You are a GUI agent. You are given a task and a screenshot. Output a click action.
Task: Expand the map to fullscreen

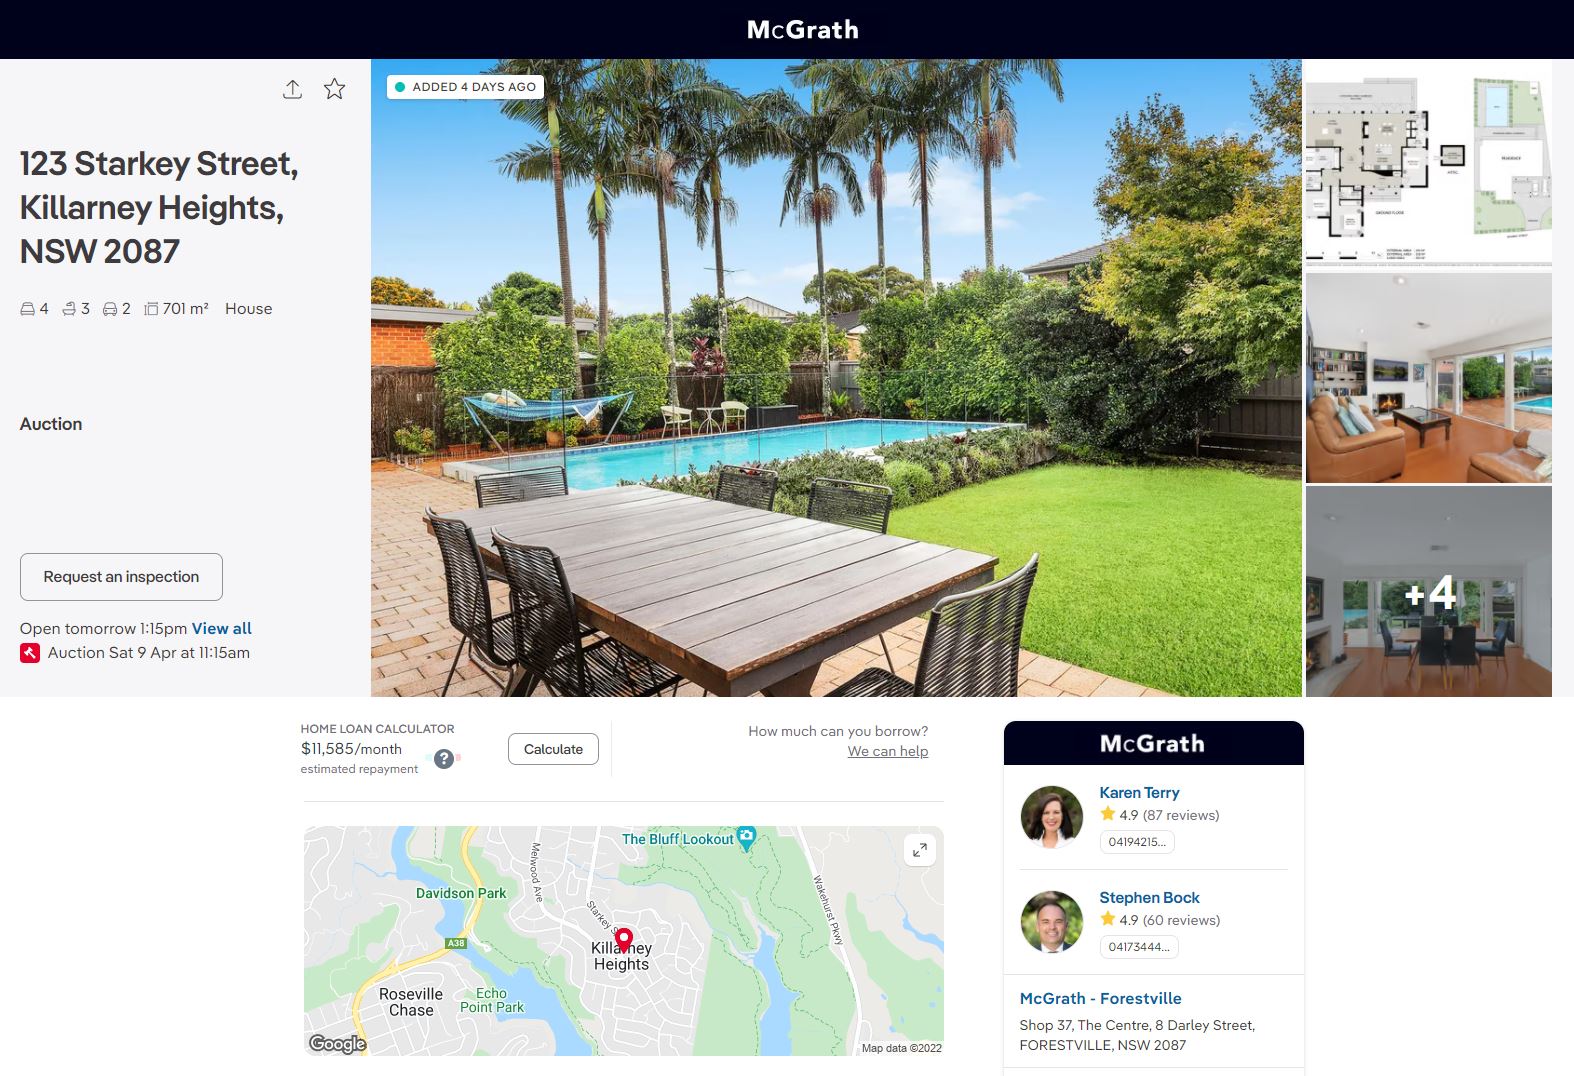(x=919, y=850)
